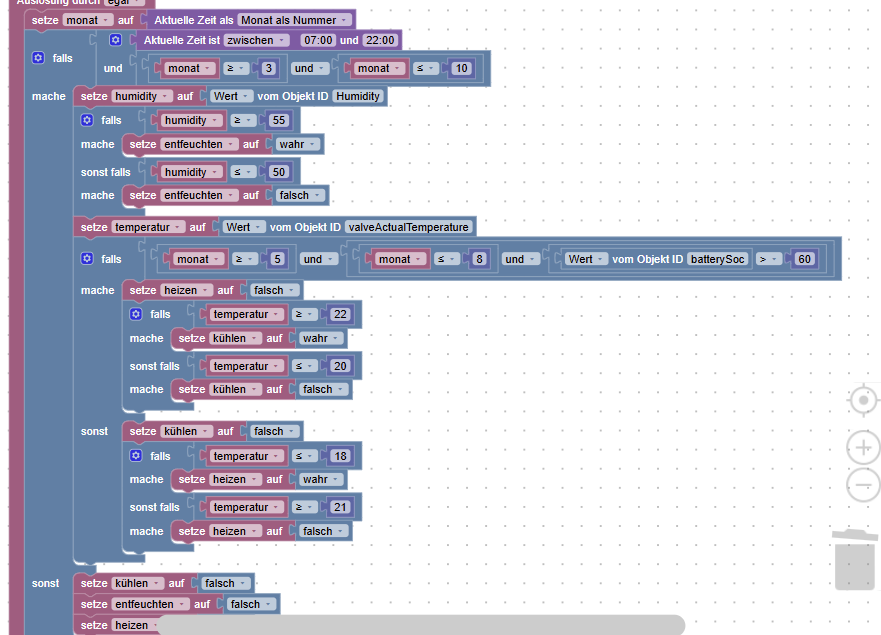Change ≤ operator before value 18
Image resolution: width=881 pixels, height=635 pixels.
(305, 456)
